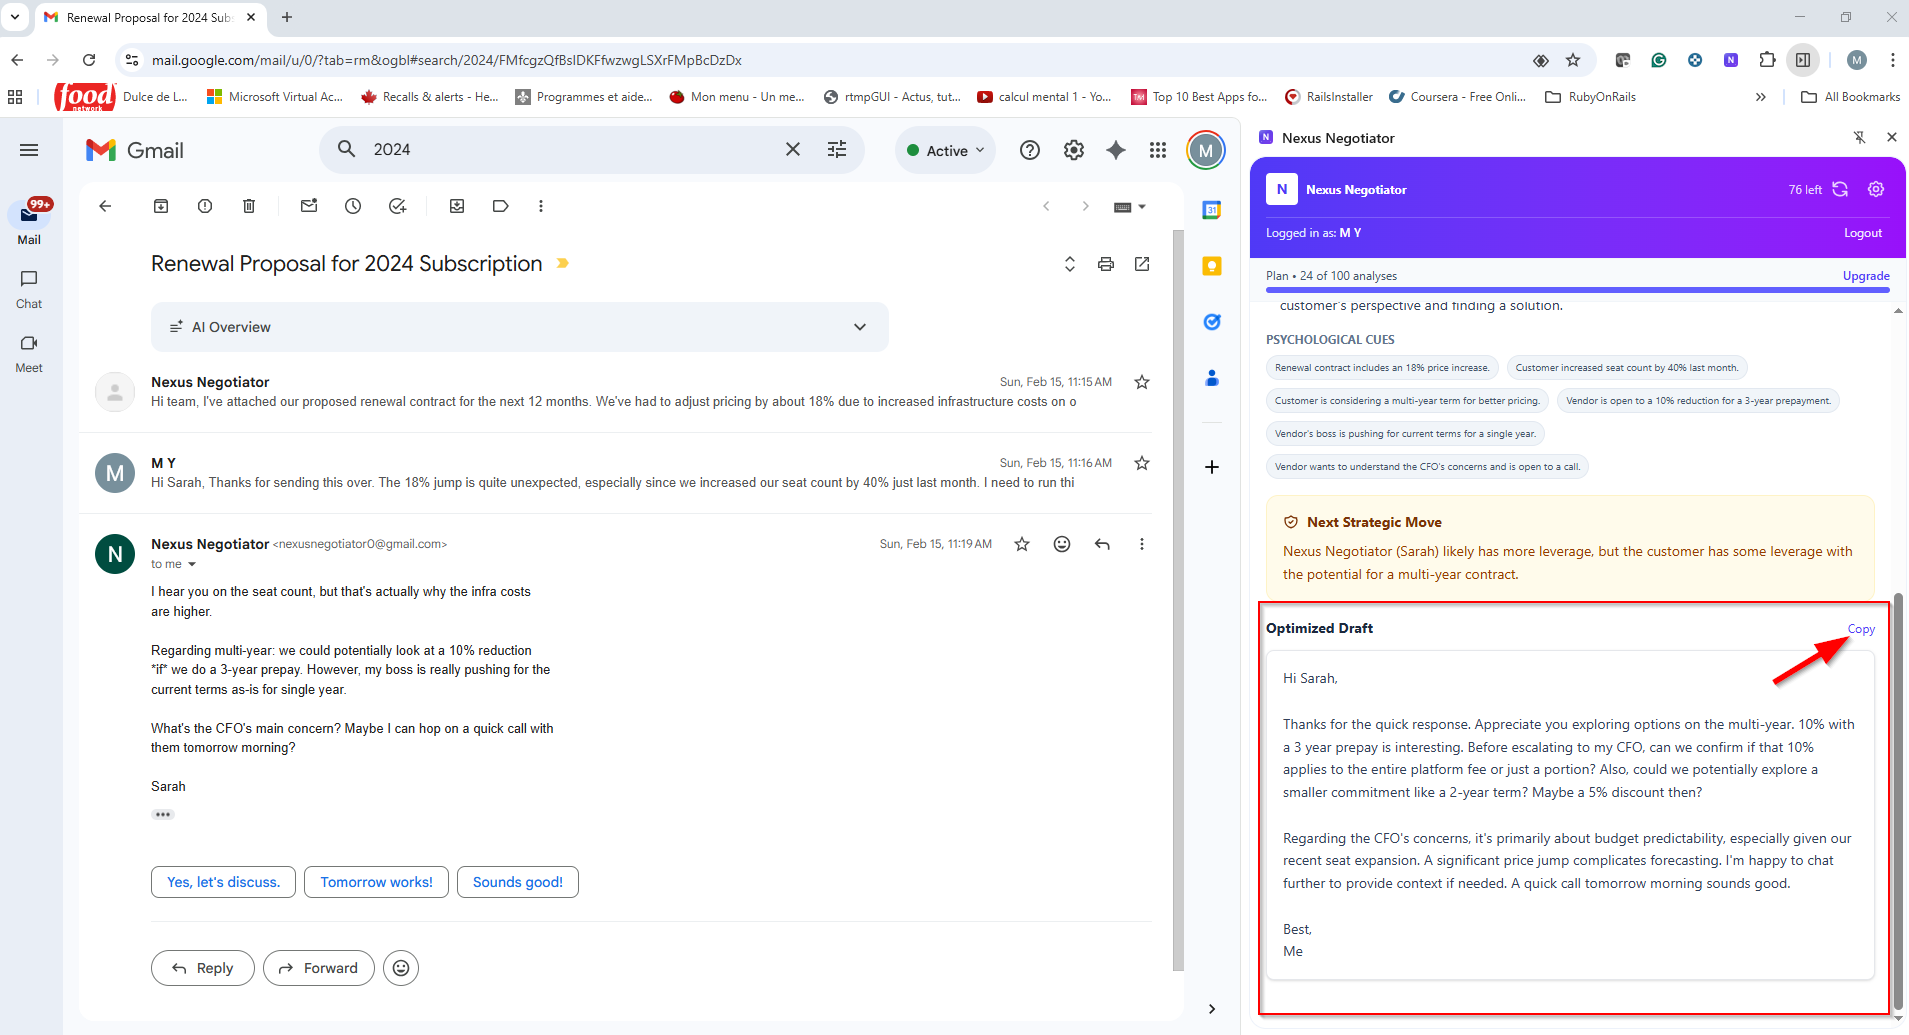Image resolution: width=1909 pixels, height=1035 pixels.
Task: Open the Meet tab in left sidebar
Action: pos(29,352)
